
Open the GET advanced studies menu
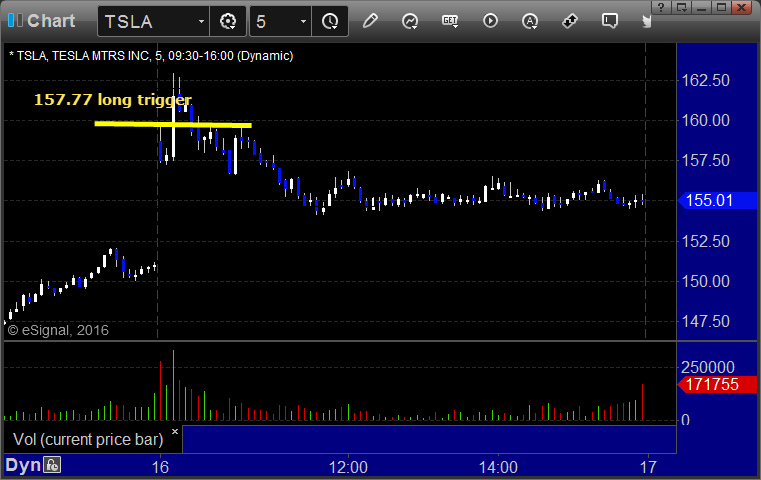(450, 21)
